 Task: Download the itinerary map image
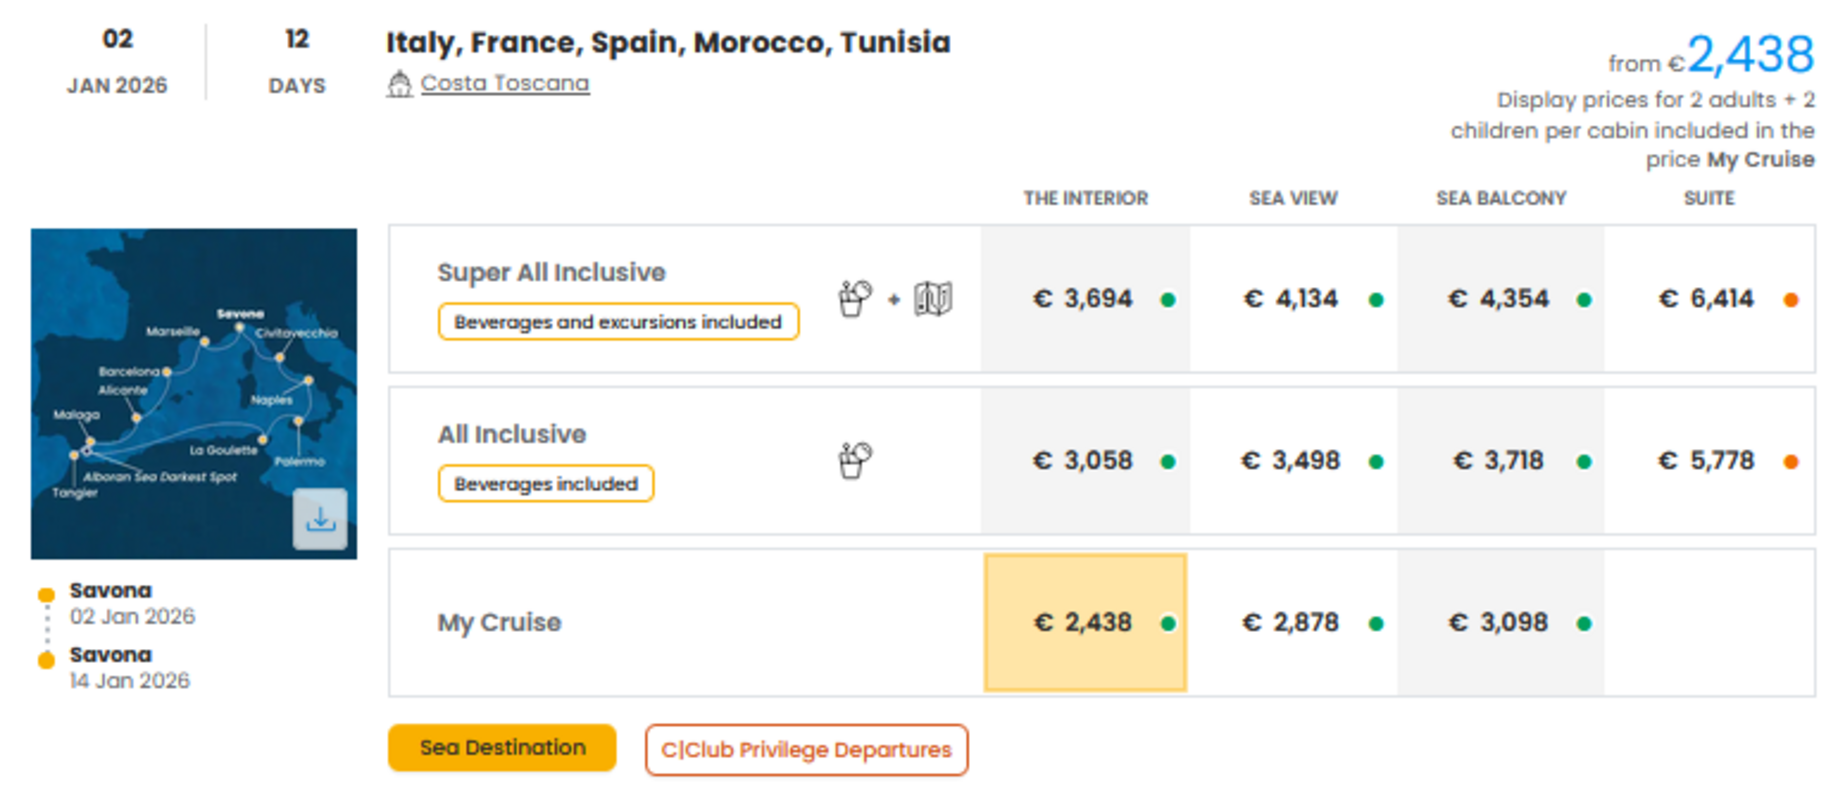pos(320,519)
